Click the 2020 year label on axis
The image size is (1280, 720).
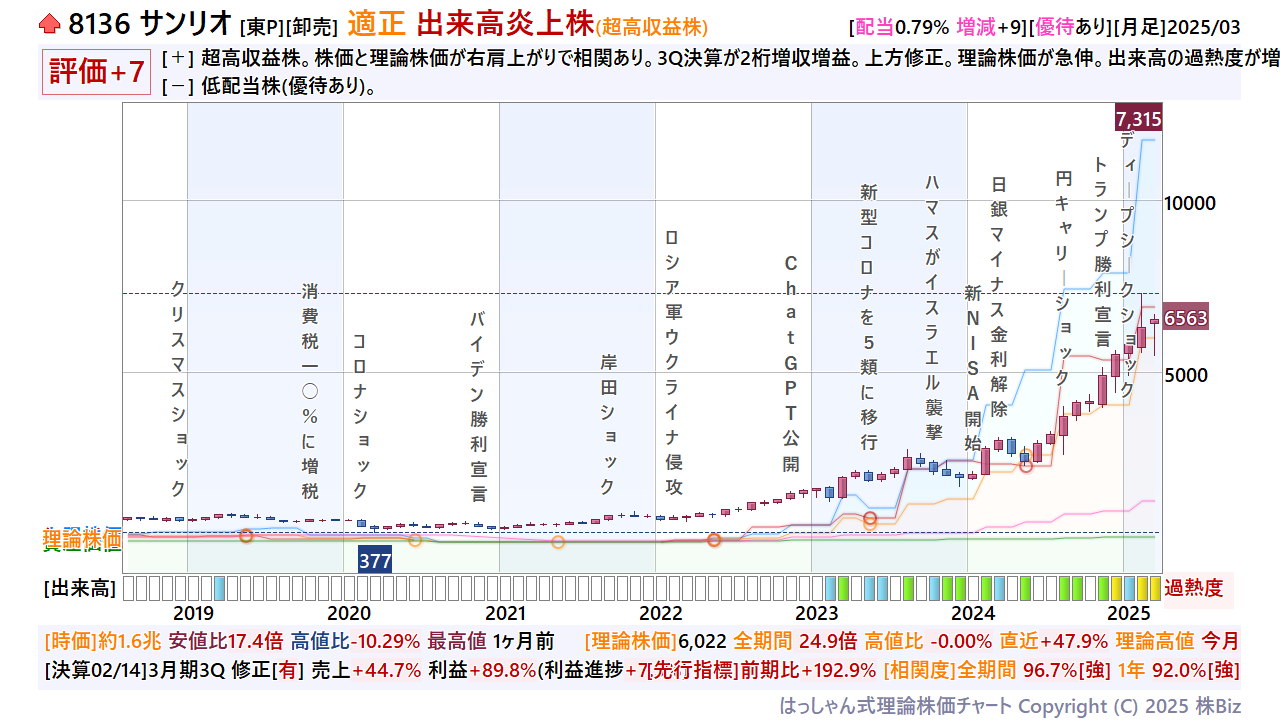click(x=349, y=613)
